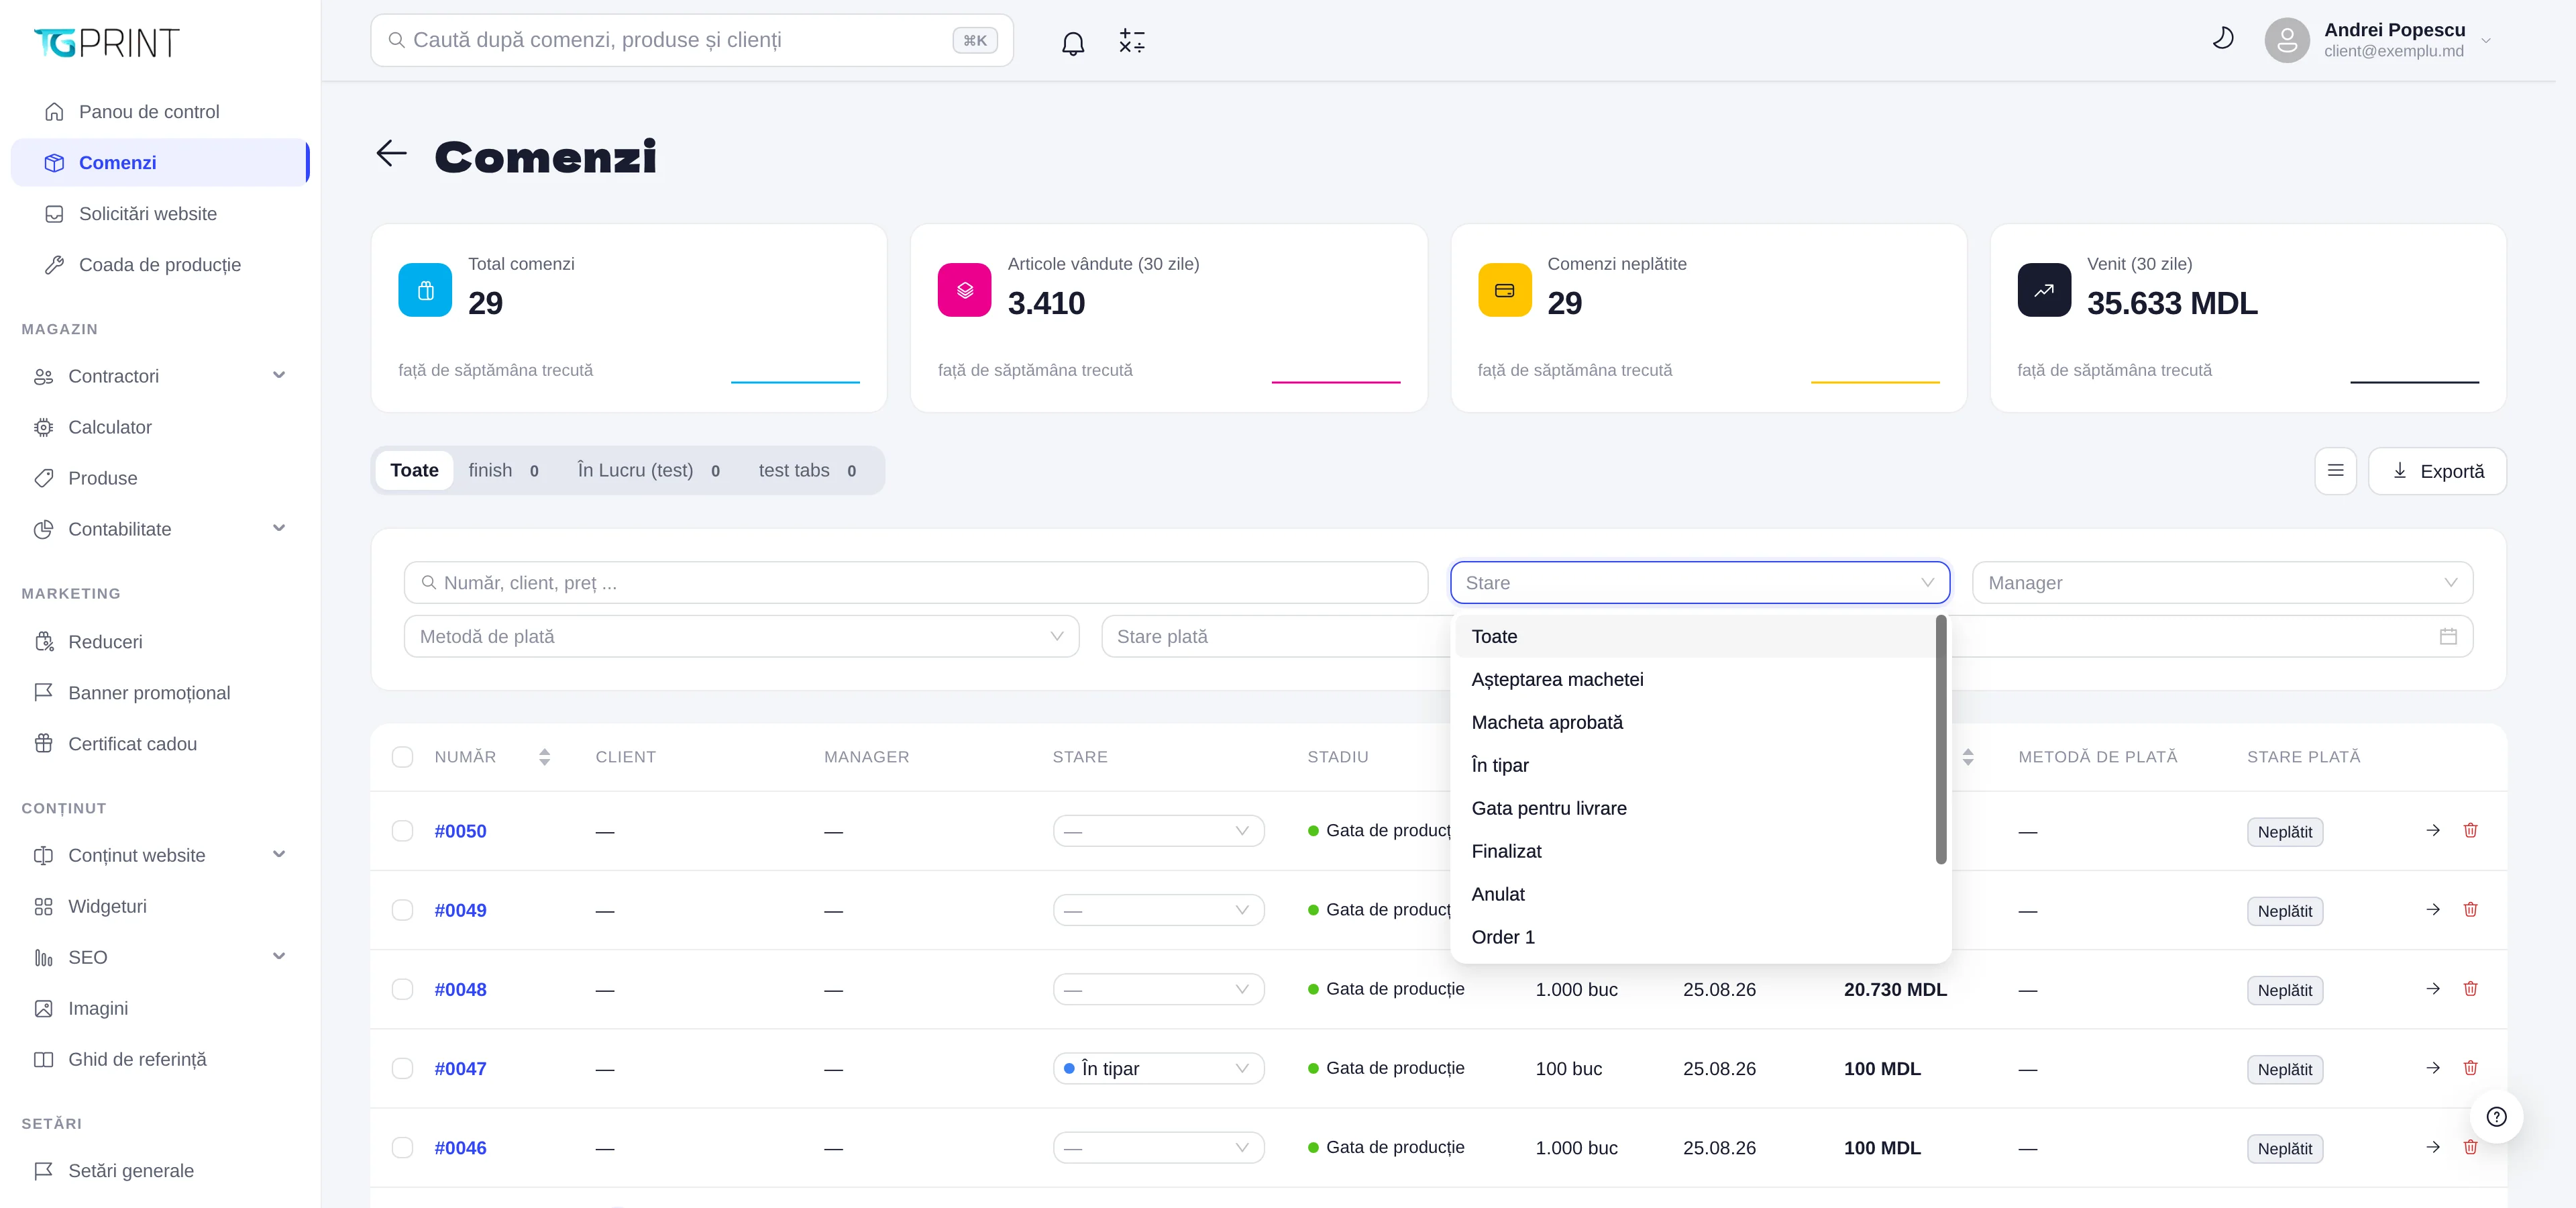The height and width of the screenshot is (1208, 2576).
Task: Open the stare dropdown for order #0047
Action: pyautogui.click(x=1158, y=1068)
